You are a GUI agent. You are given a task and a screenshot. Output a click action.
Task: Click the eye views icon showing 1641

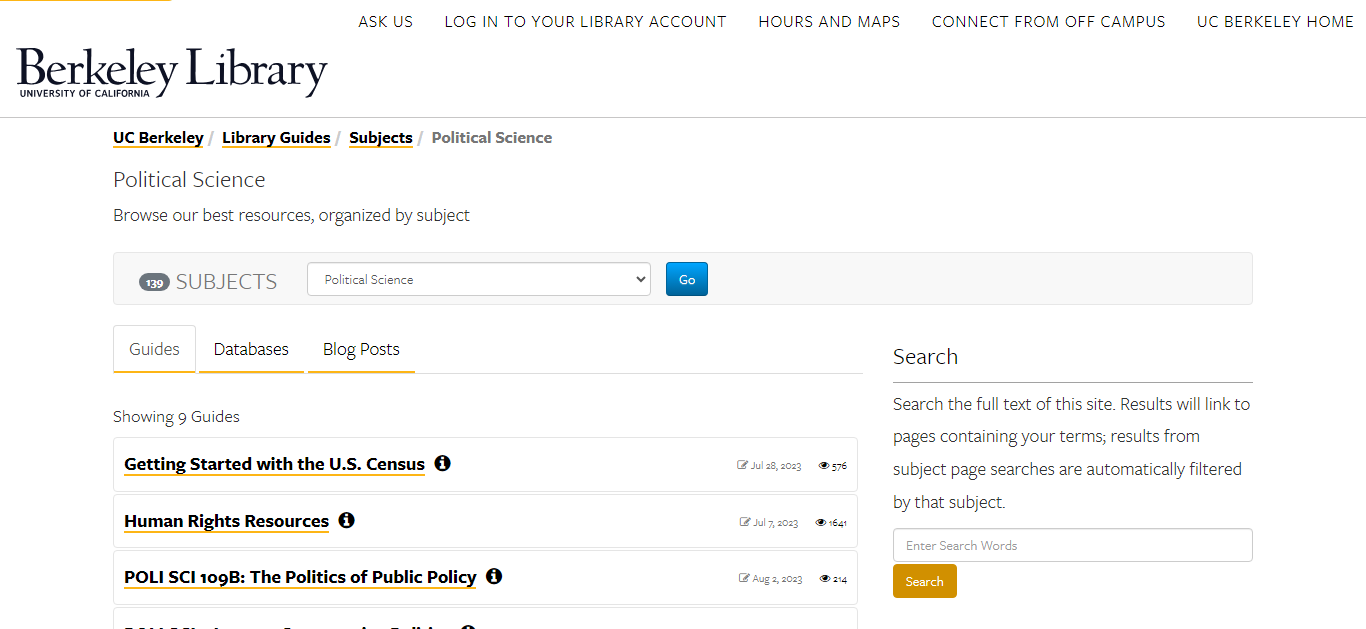pos(821,522)
